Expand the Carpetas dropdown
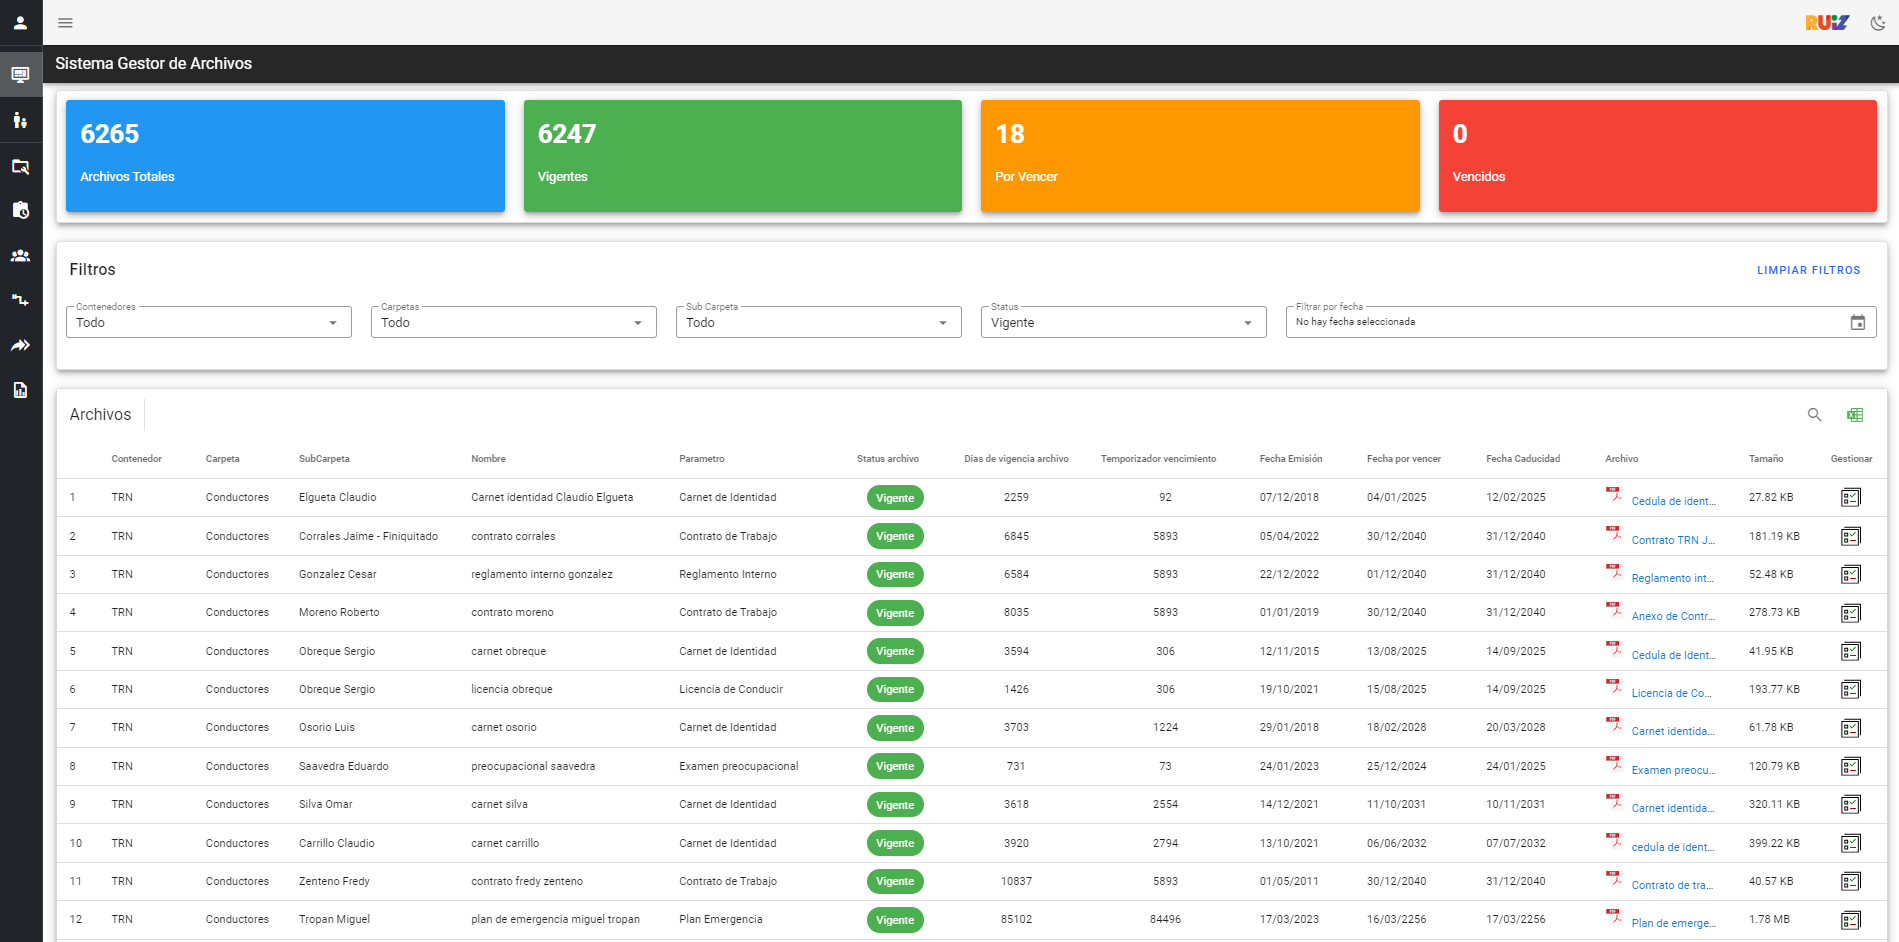This screenshot has height=942, width=1899. (x=514, y=322)
